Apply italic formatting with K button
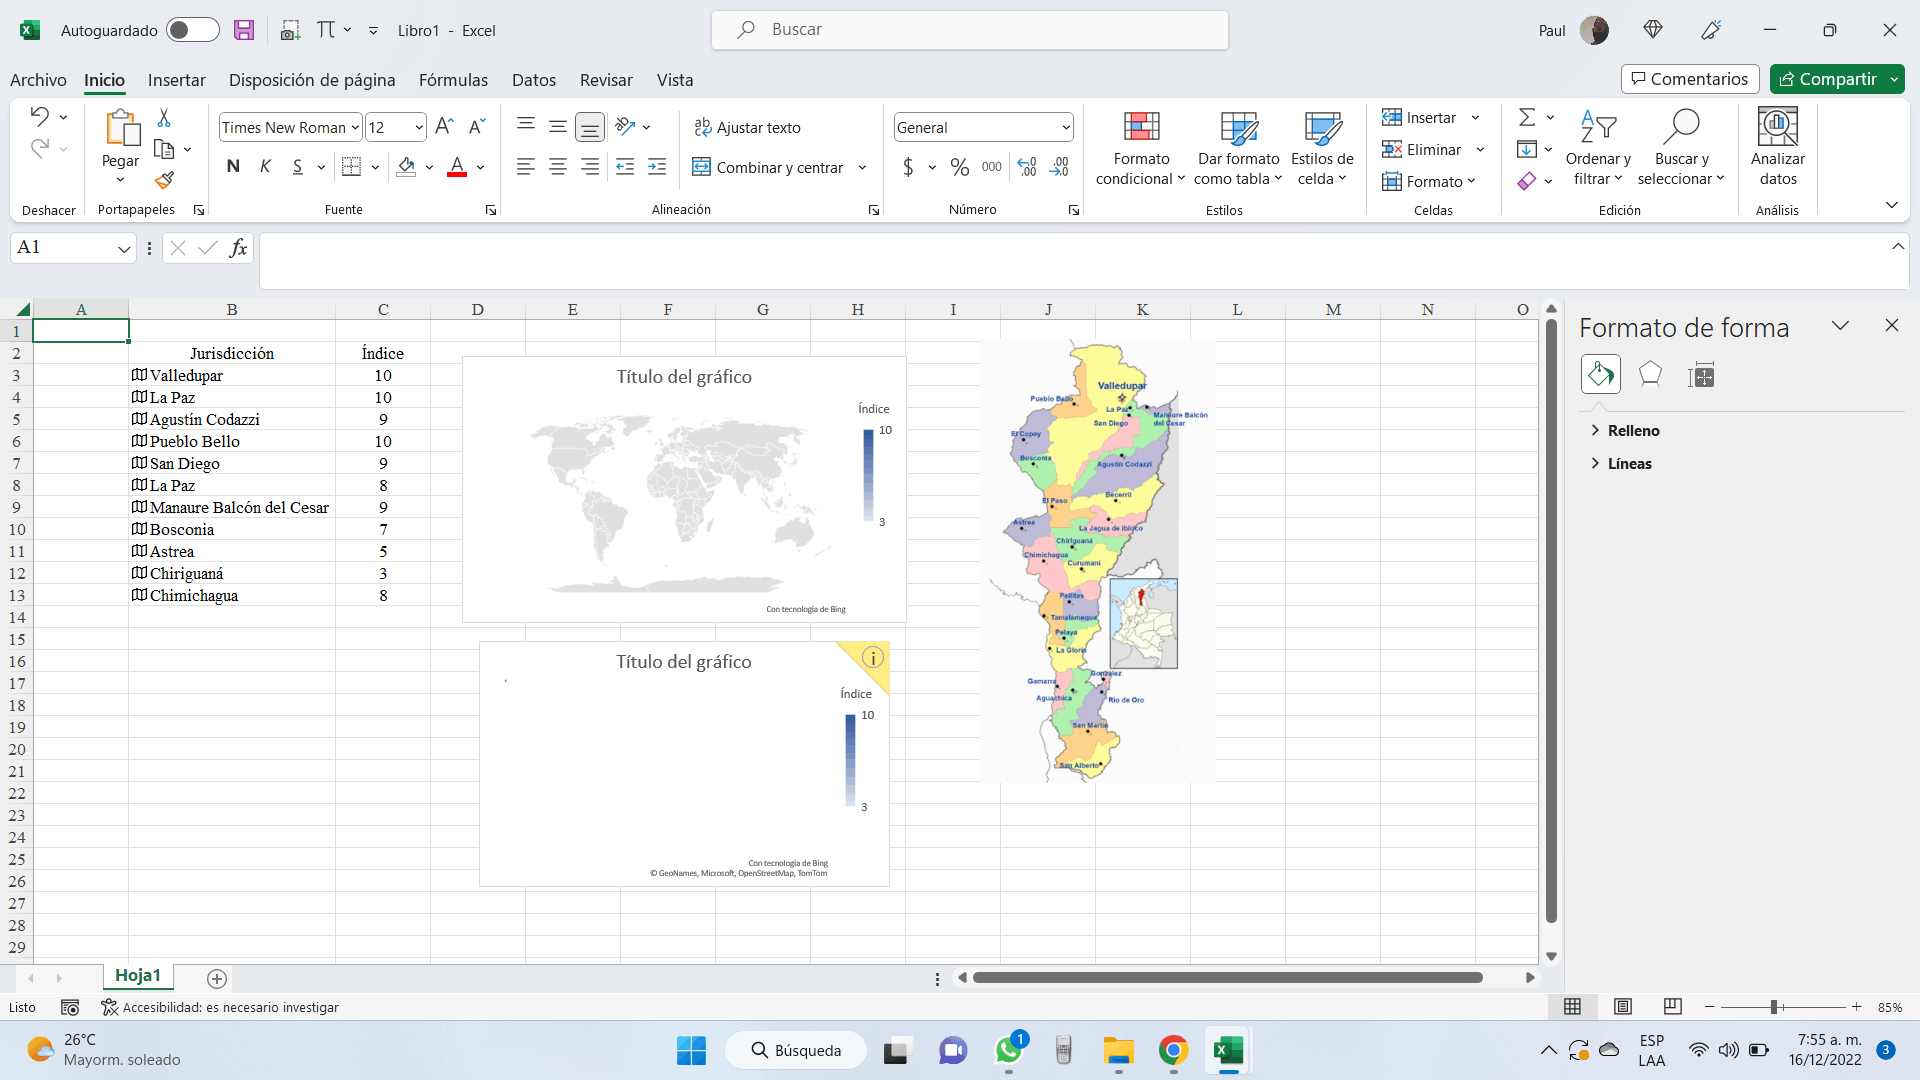Image resolution: width=1920 pixels, height=1080 pixels. (265, 167)
